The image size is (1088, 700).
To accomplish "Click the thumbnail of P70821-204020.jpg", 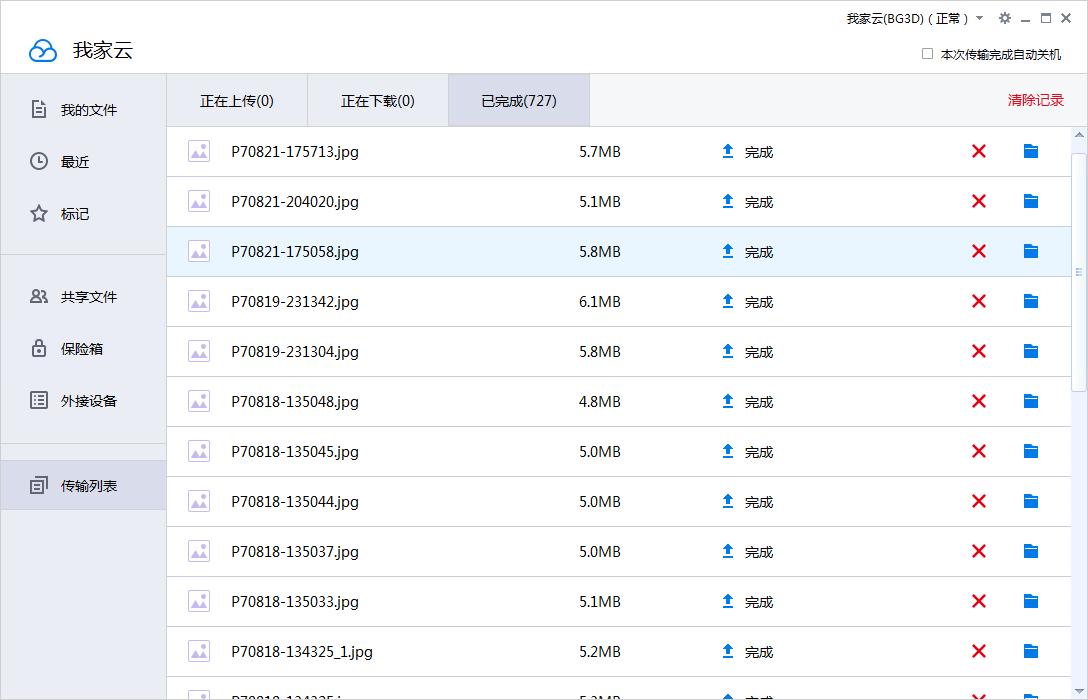I will coord(198,201).
